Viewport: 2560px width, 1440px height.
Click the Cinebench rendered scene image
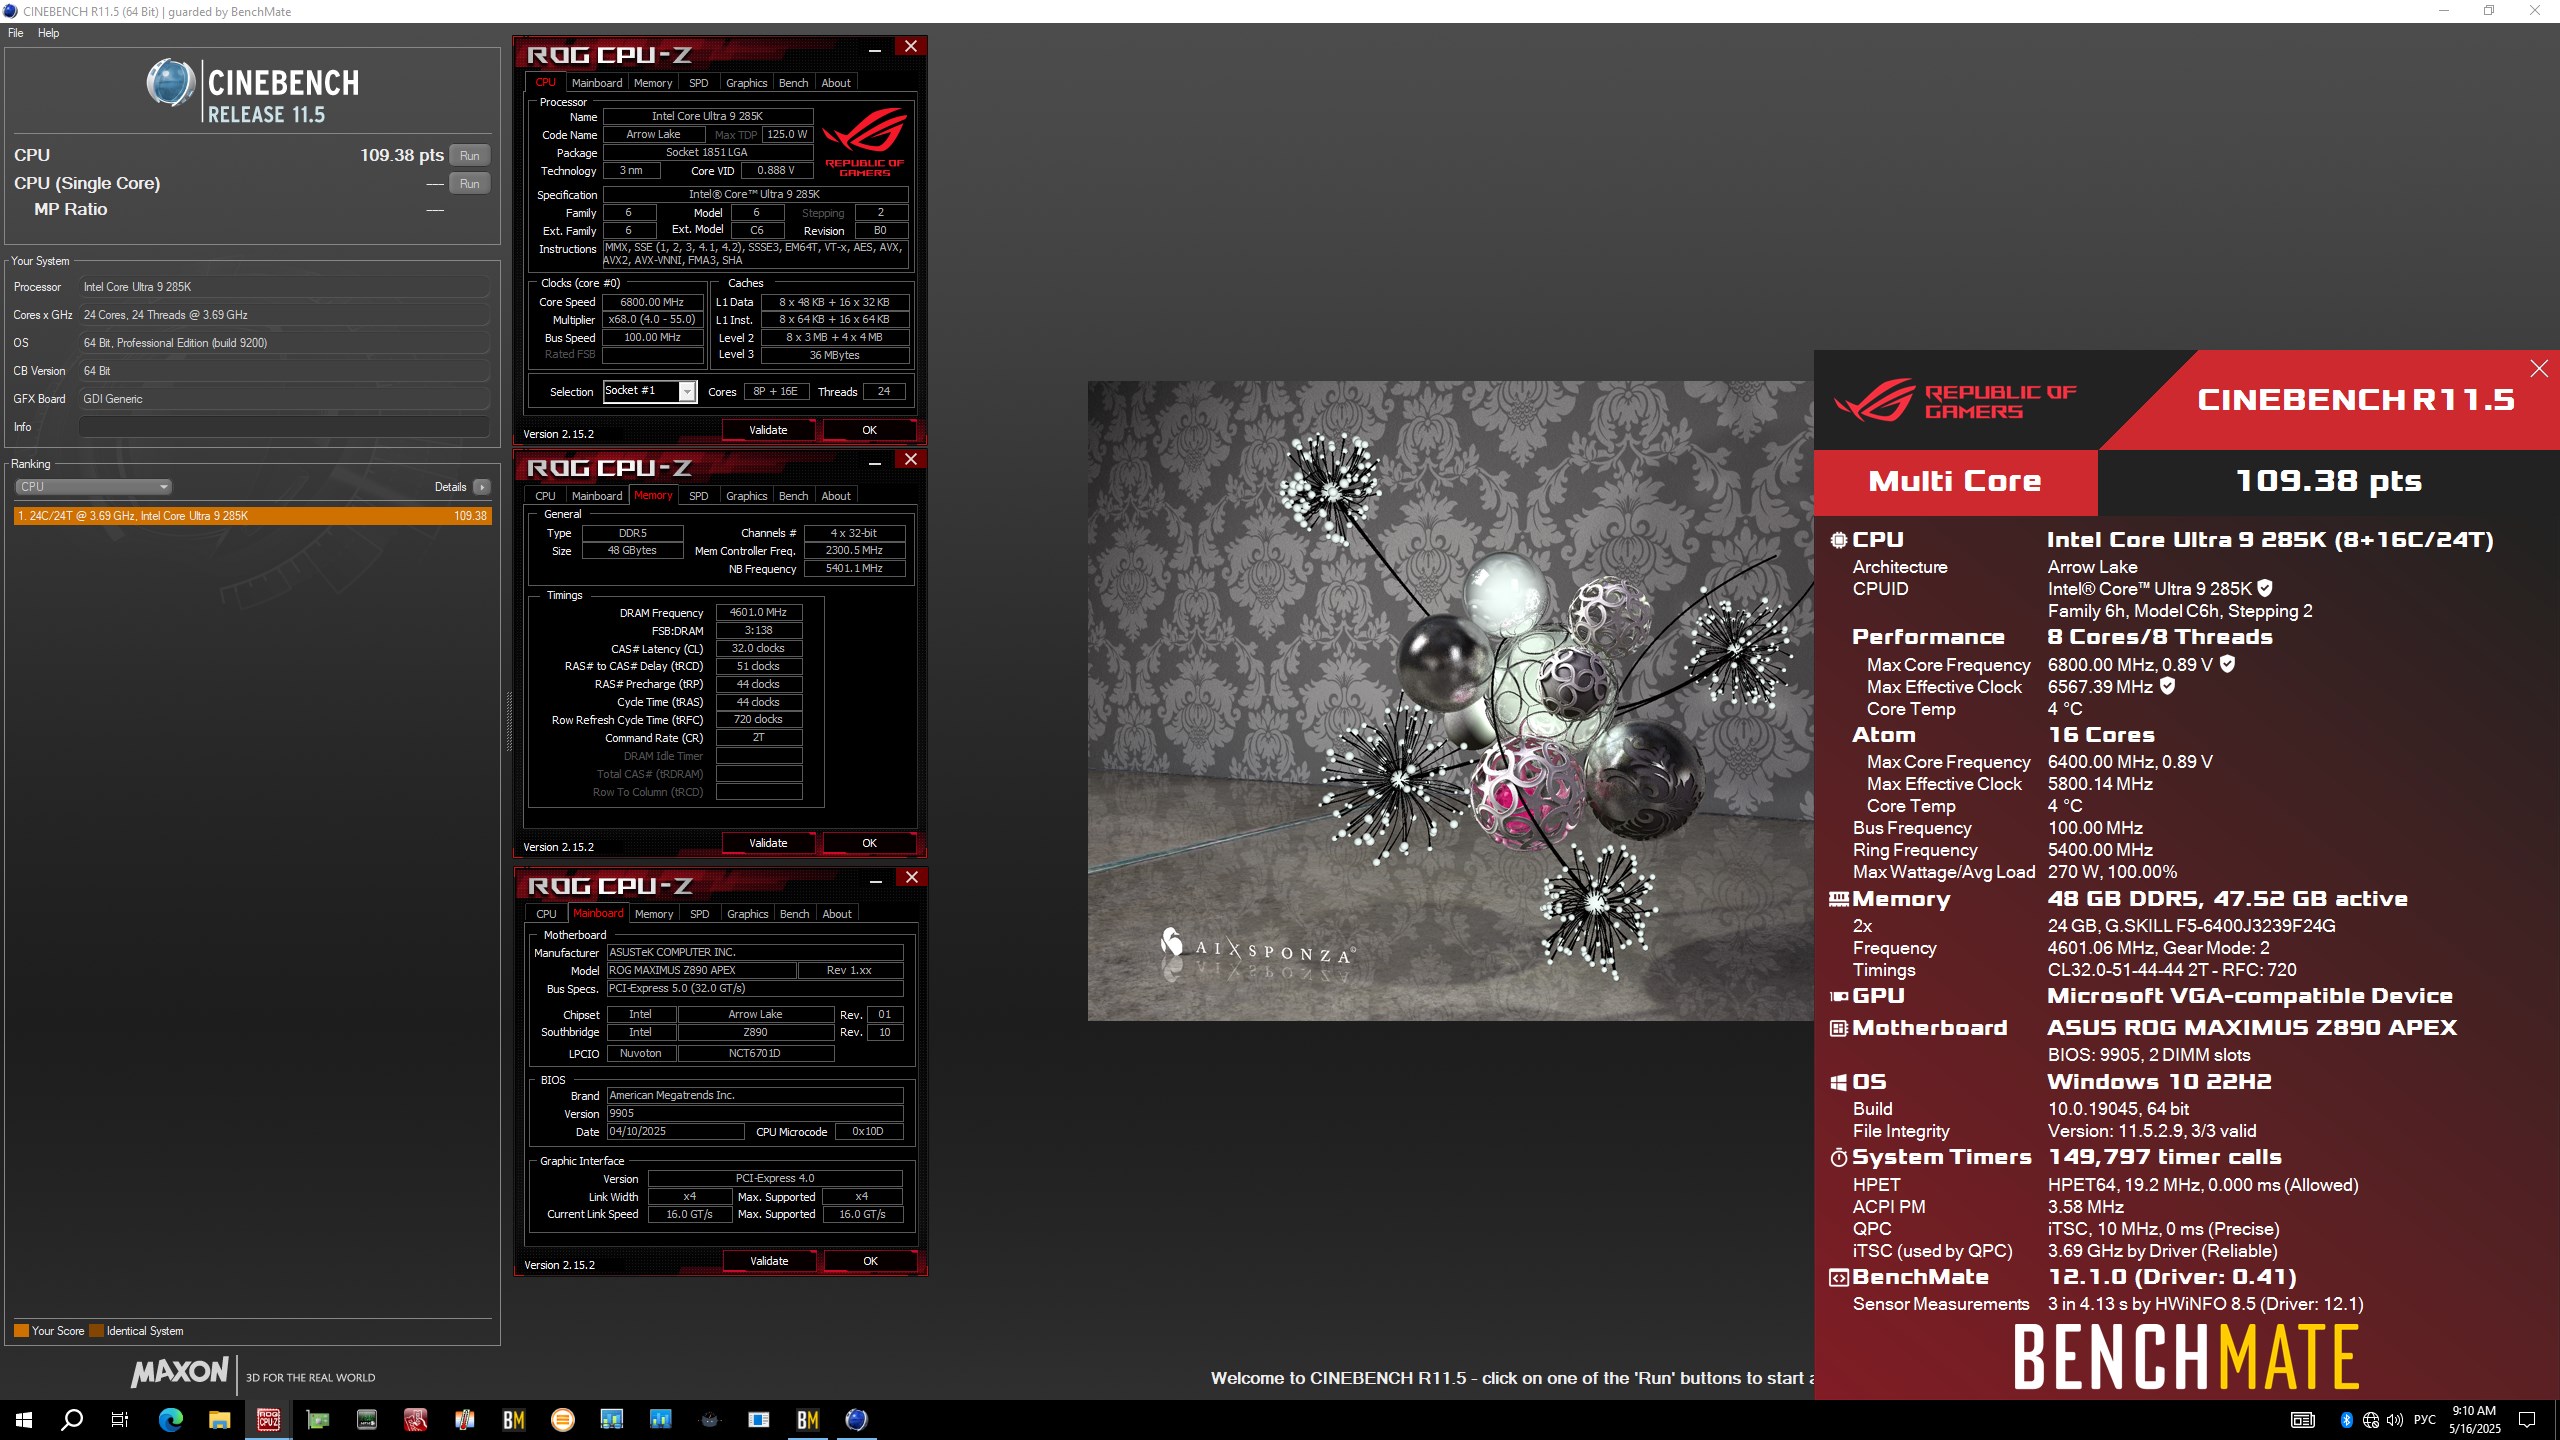point(1450,700)
